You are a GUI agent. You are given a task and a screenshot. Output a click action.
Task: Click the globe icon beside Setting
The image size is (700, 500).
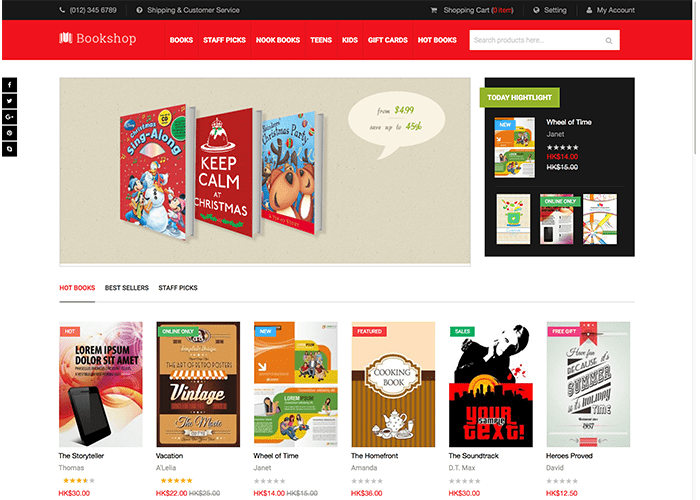click(x=536, y=10)
